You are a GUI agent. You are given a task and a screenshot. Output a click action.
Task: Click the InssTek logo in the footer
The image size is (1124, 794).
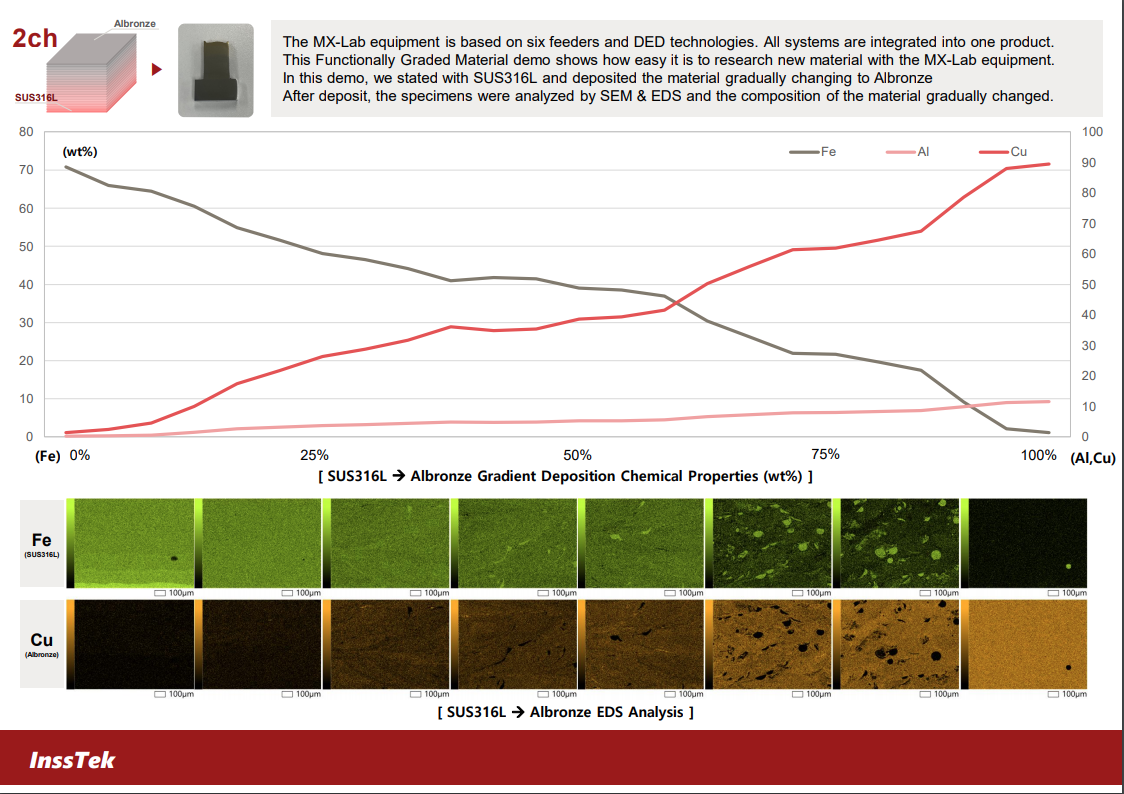click(x=72, y=761)
